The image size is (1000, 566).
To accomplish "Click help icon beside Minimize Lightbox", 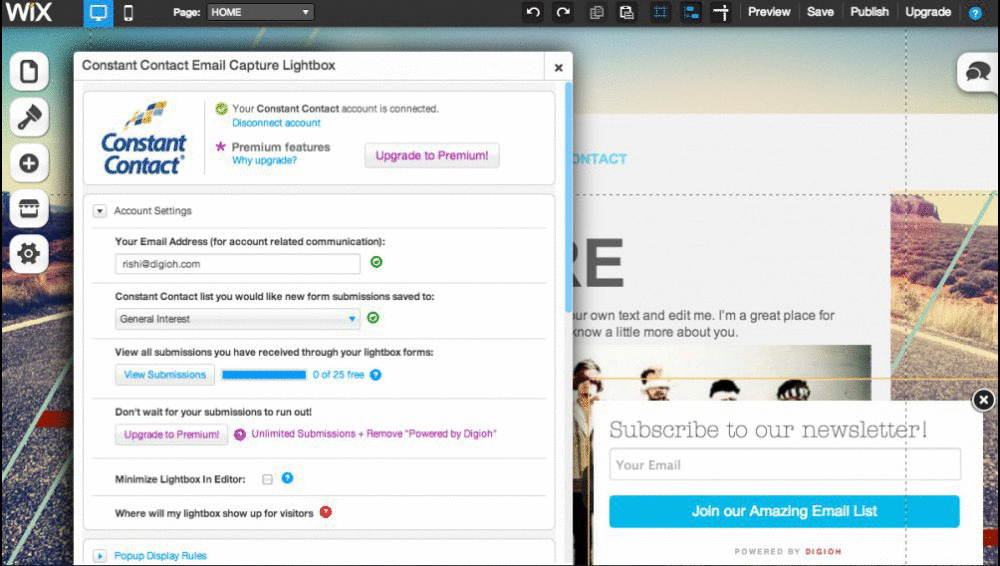I will [288, 477].
